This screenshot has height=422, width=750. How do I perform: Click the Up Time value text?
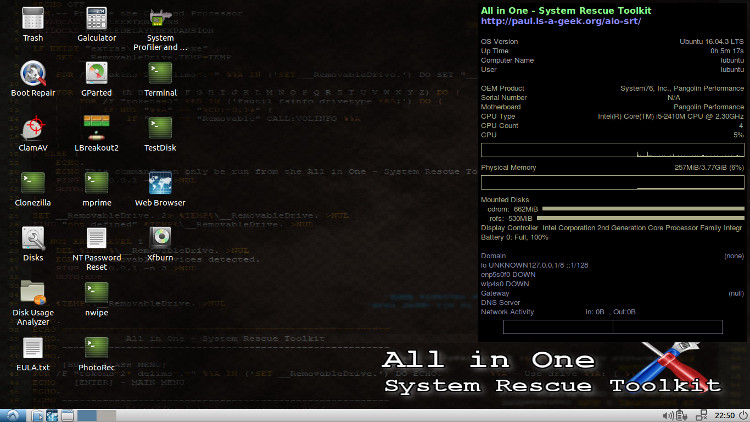click(x=727, y=51)
